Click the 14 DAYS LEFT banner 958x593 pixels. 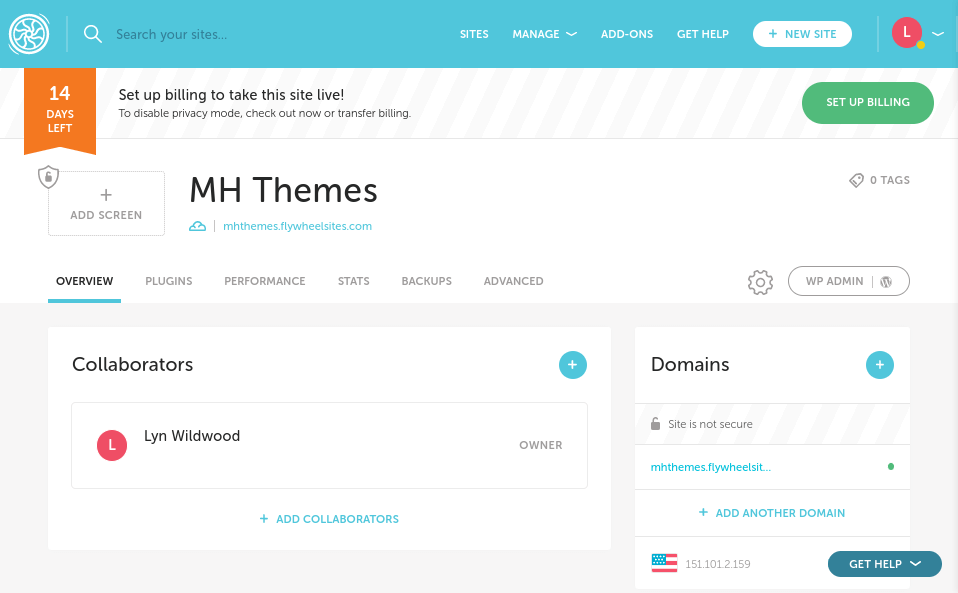(x=60, y=110)
